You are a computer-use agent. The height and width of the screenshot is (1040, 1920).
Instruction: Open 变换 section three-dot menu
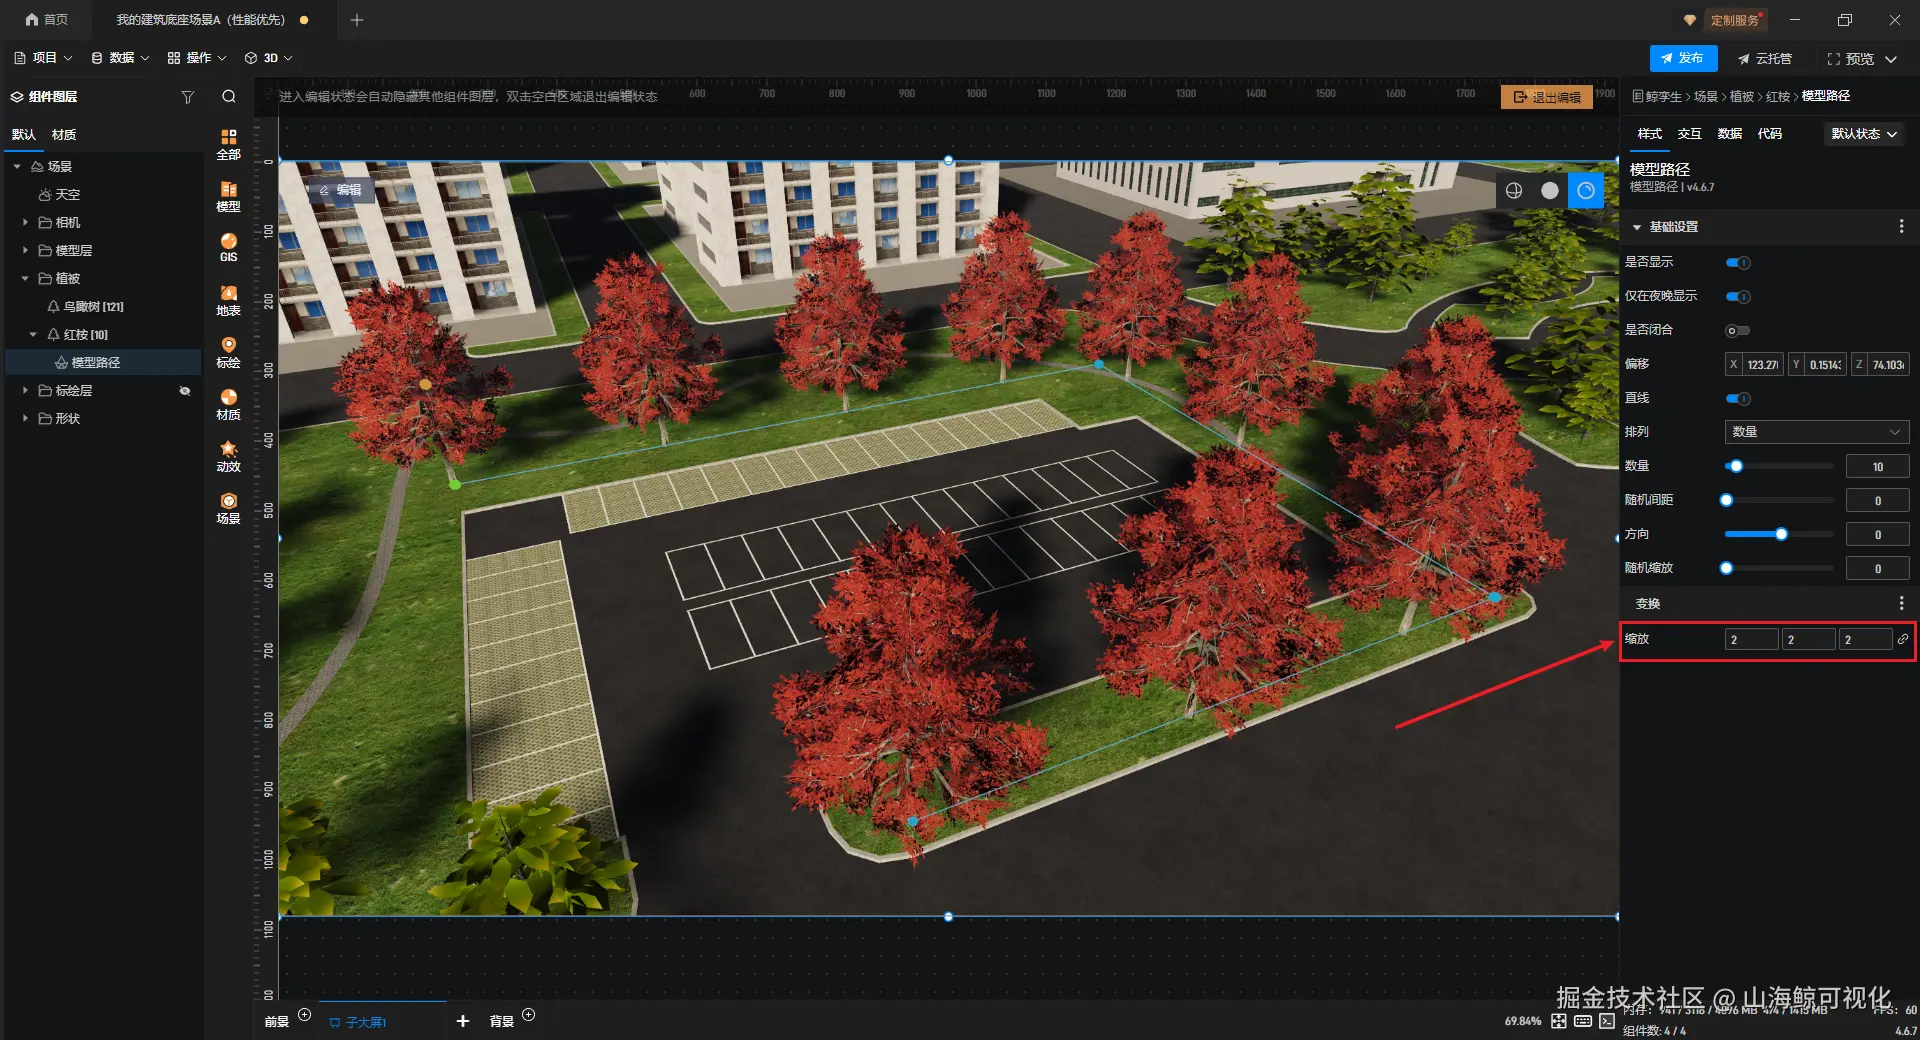tap(1901, 603)
